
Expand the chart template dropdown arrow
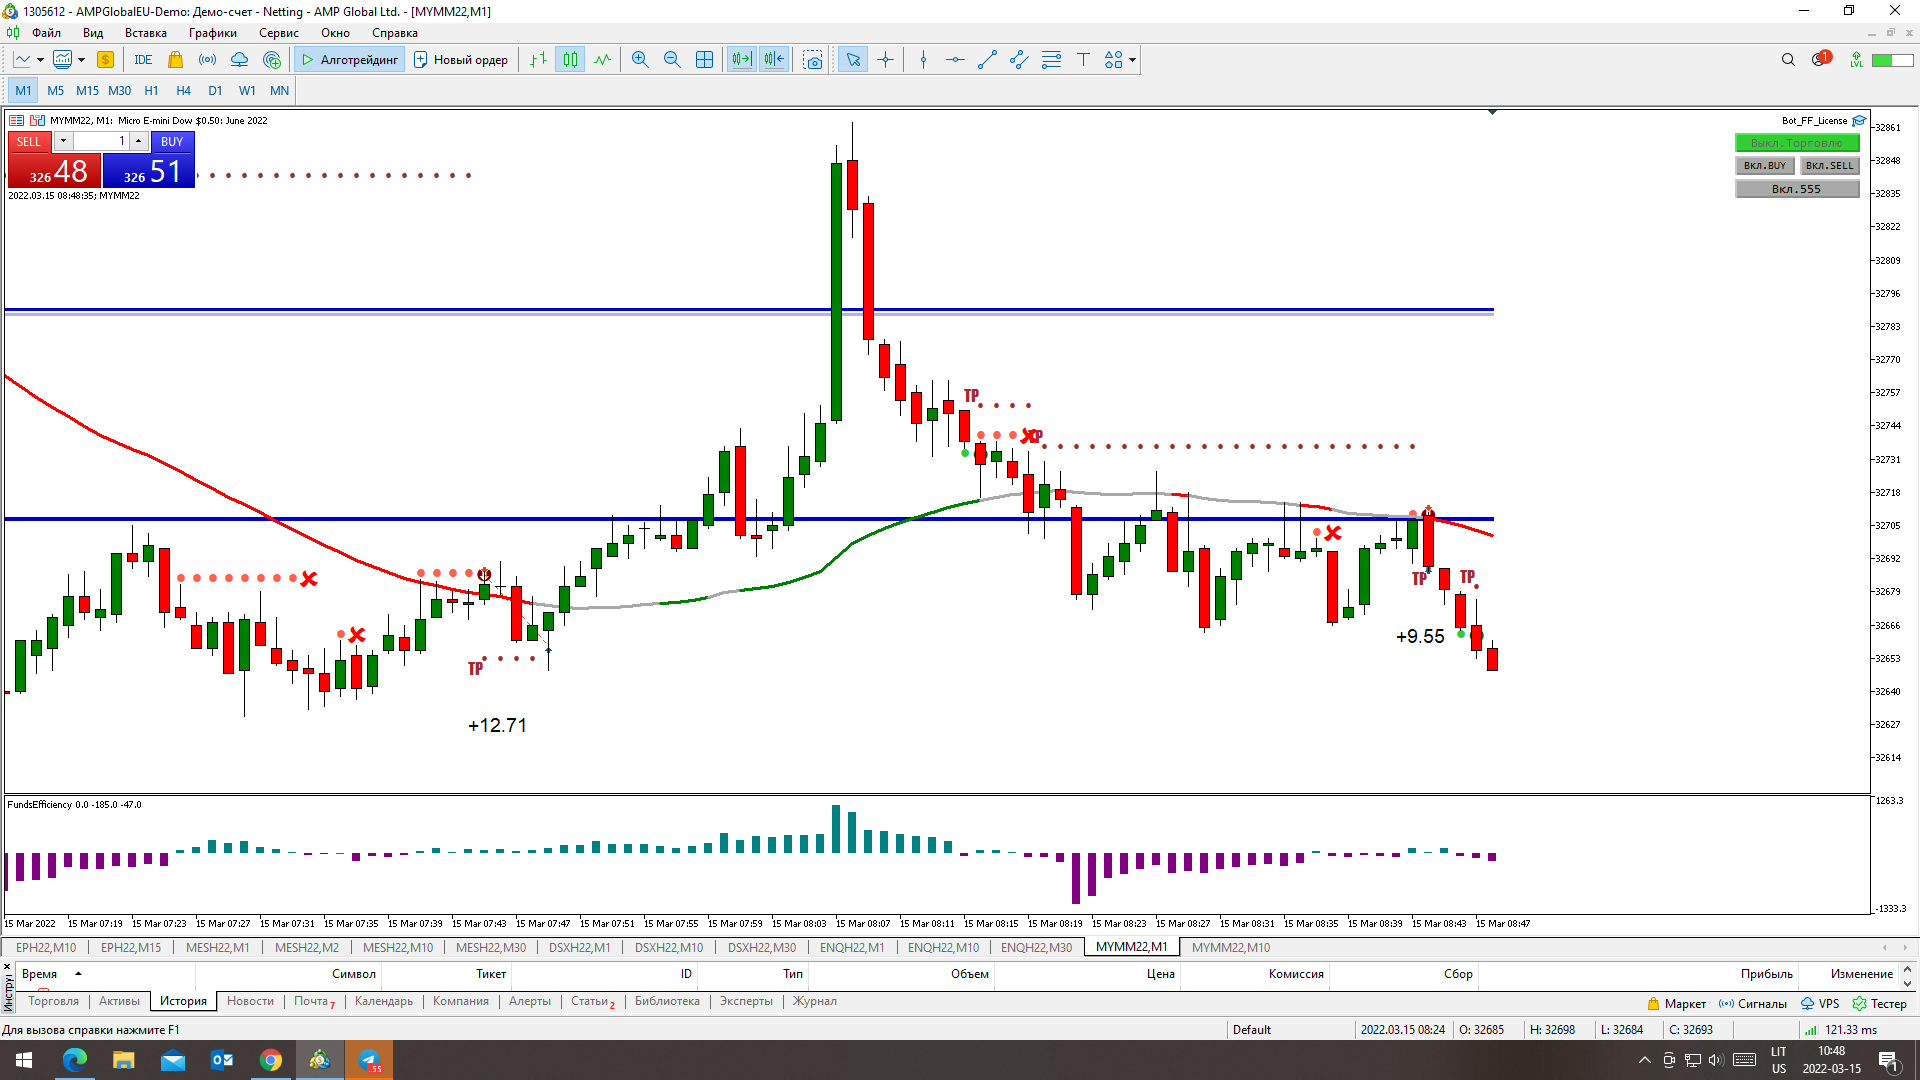81,60
